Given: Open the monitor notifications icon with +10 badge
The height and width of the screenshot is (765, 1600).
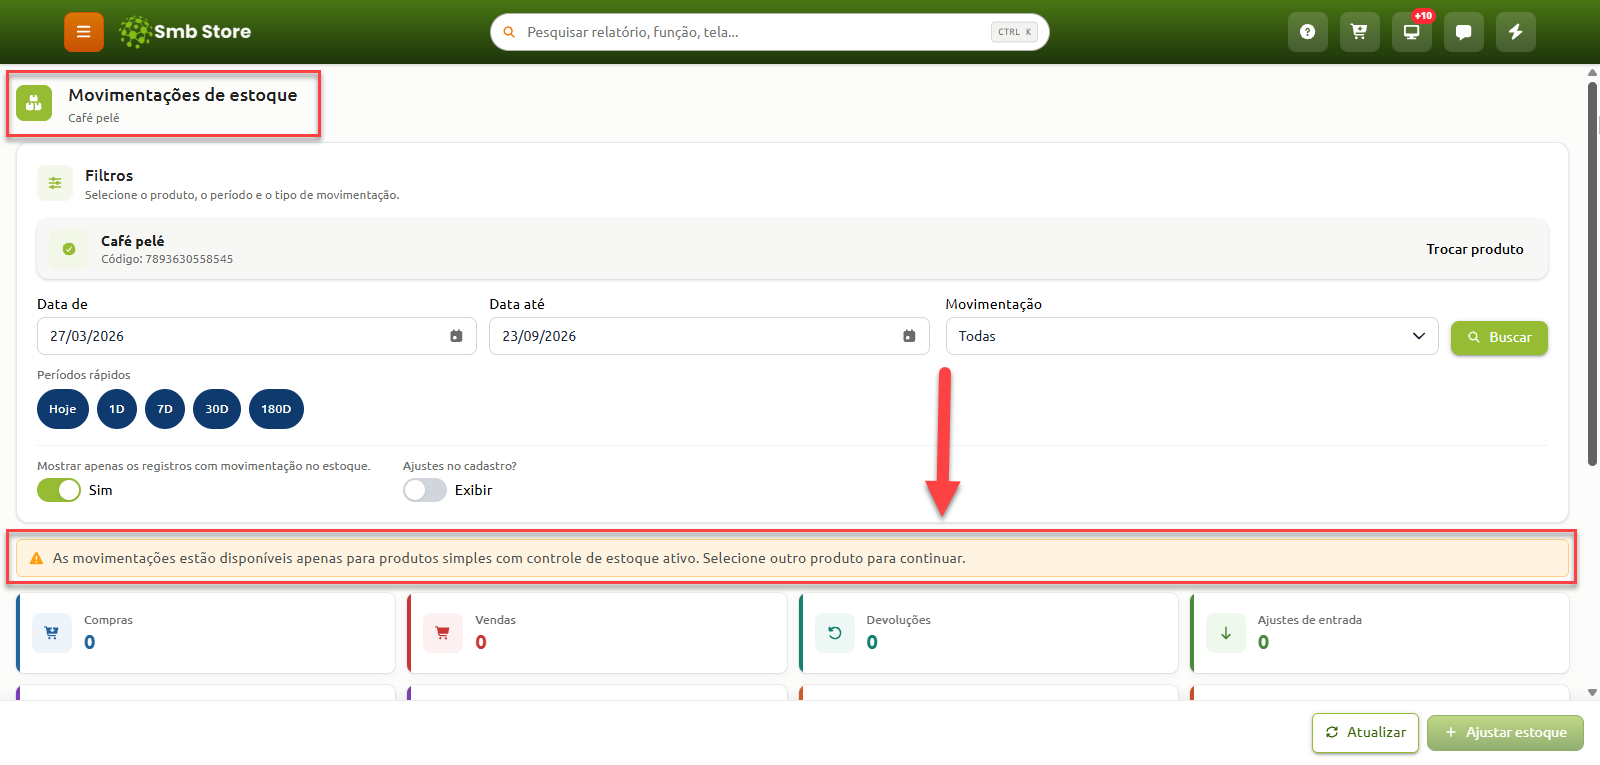Looking at the screenshot, I should click(x=1411, y=32).
